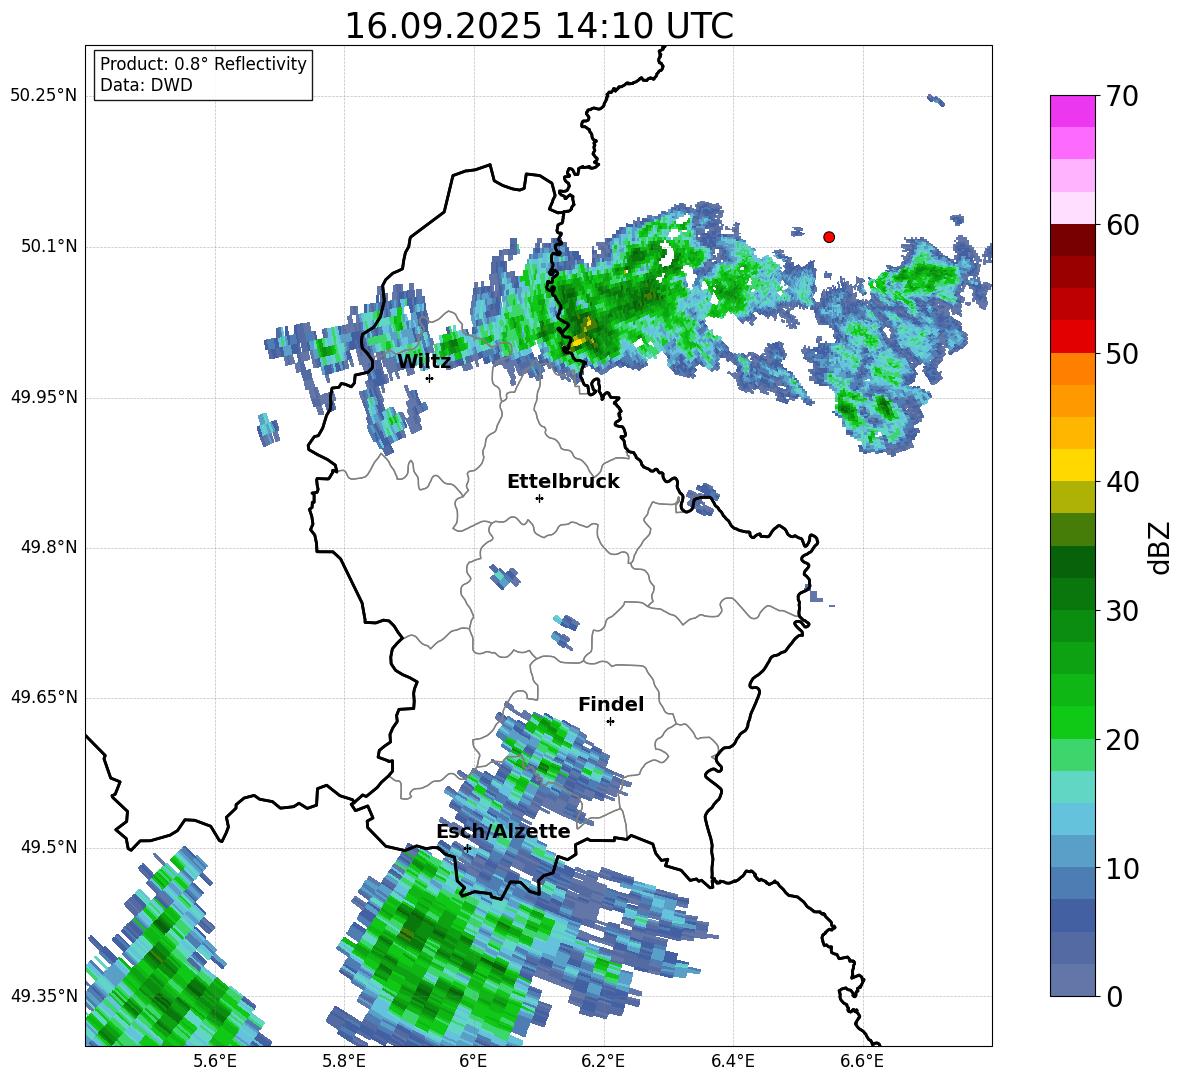Click the 10 tick label on colorbar
This screenshot has height=1081, width=1184.
click(x=1122, y=869)
